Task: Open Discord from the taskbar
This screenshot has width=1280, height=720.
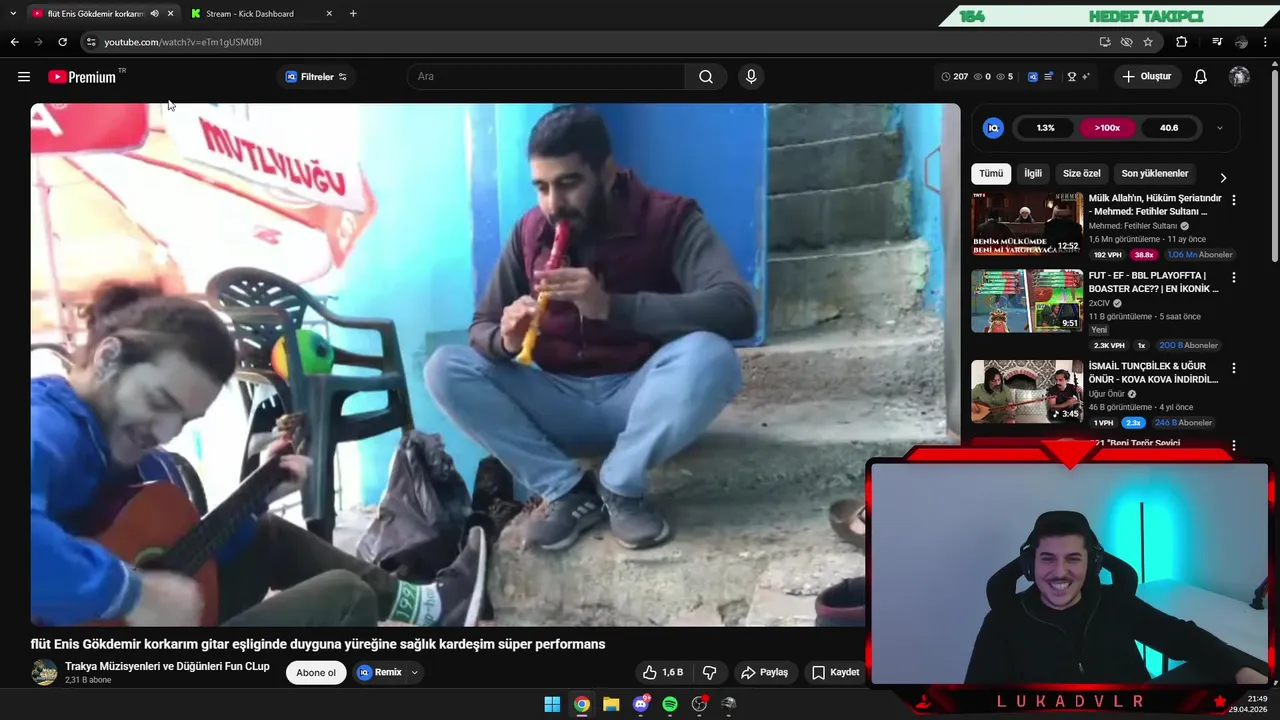Action: pyautogui.click(x=641, y=704)
